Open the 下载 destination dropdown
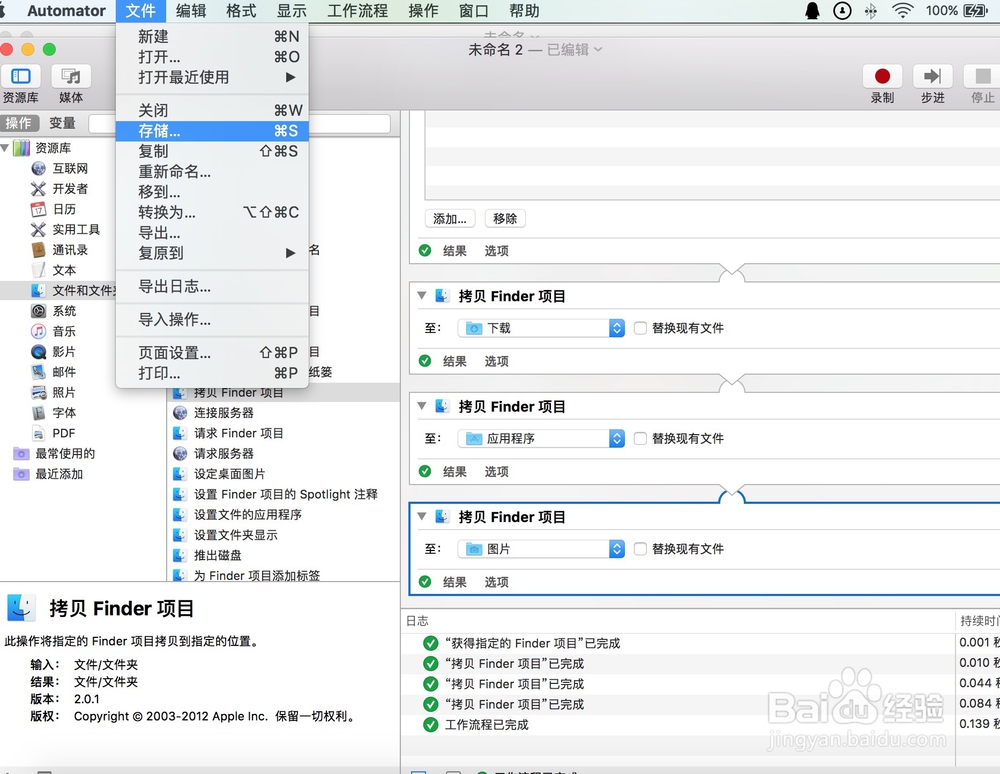Viewport: 1000px width, 774px height. tap(541, 328)
